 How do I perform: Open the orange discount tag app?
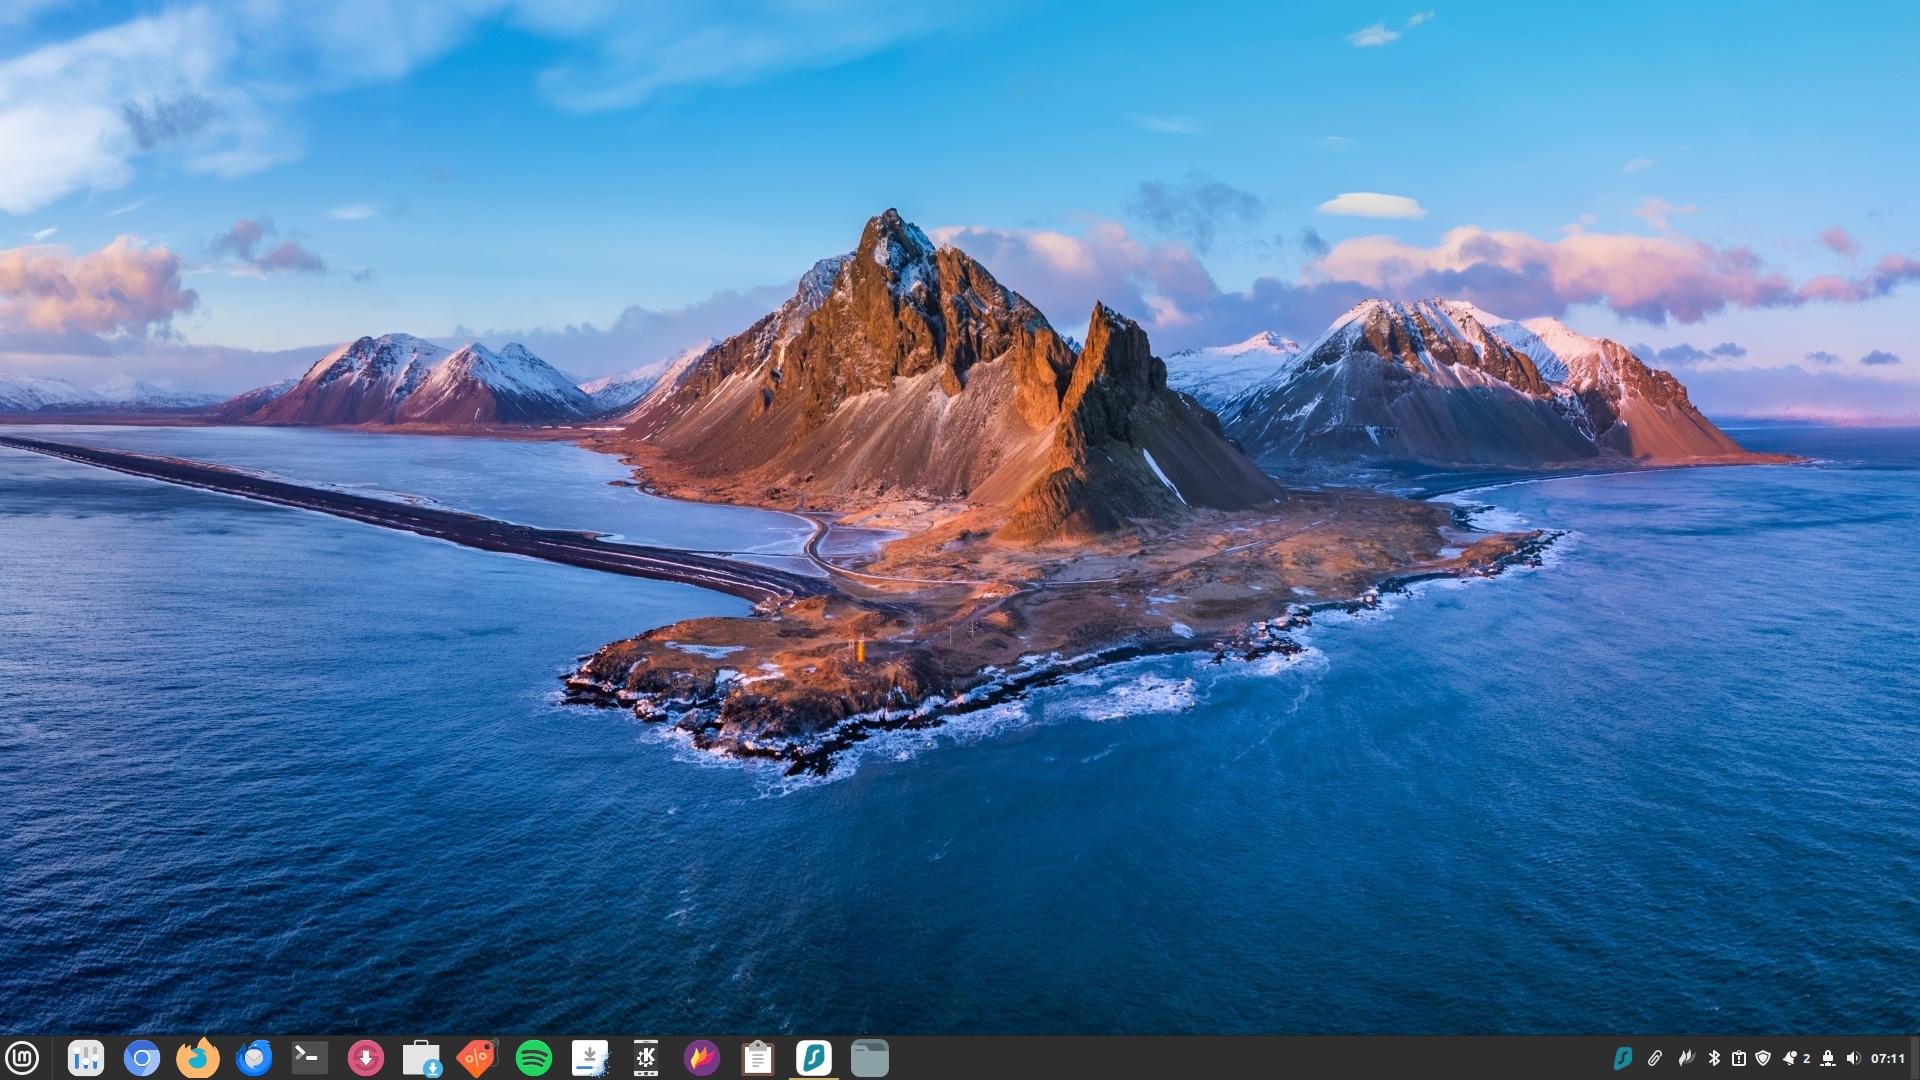coord(478,1058)
